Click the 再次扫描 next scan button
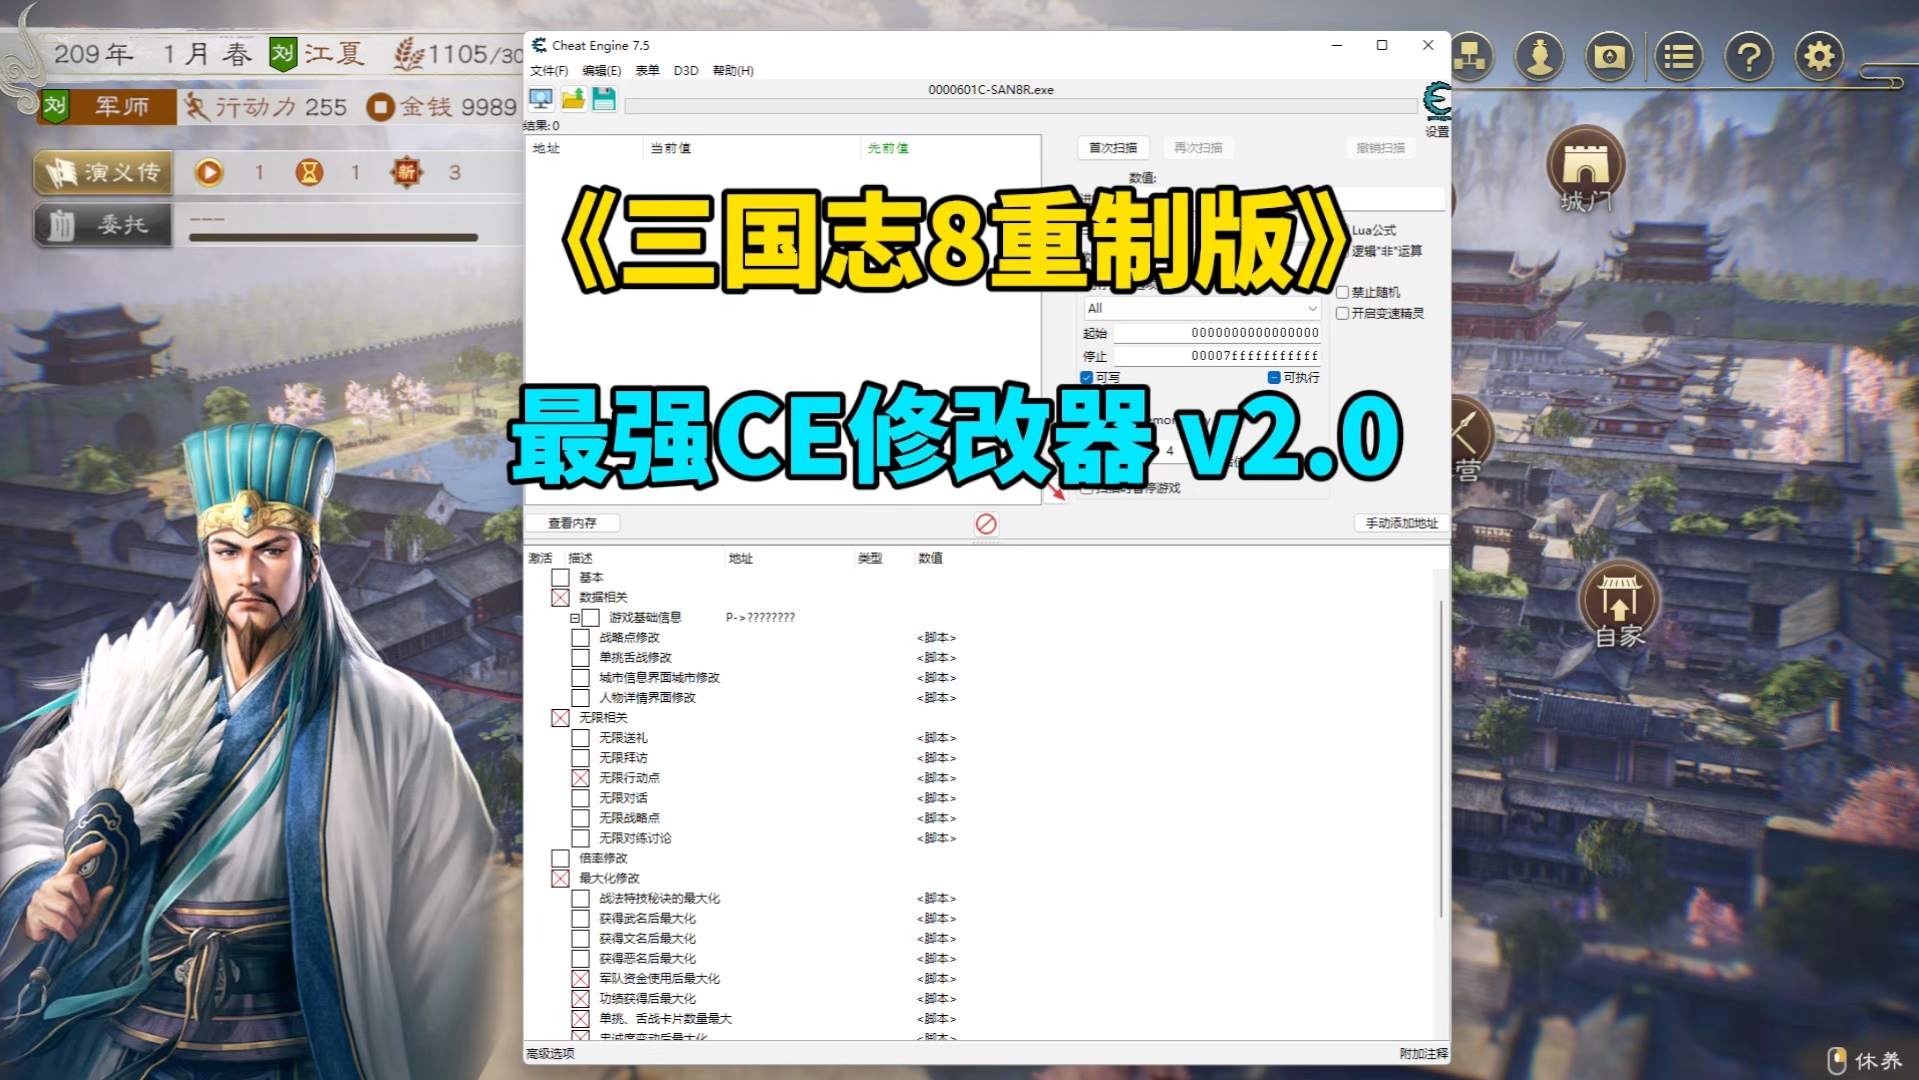 (1198, 148)
